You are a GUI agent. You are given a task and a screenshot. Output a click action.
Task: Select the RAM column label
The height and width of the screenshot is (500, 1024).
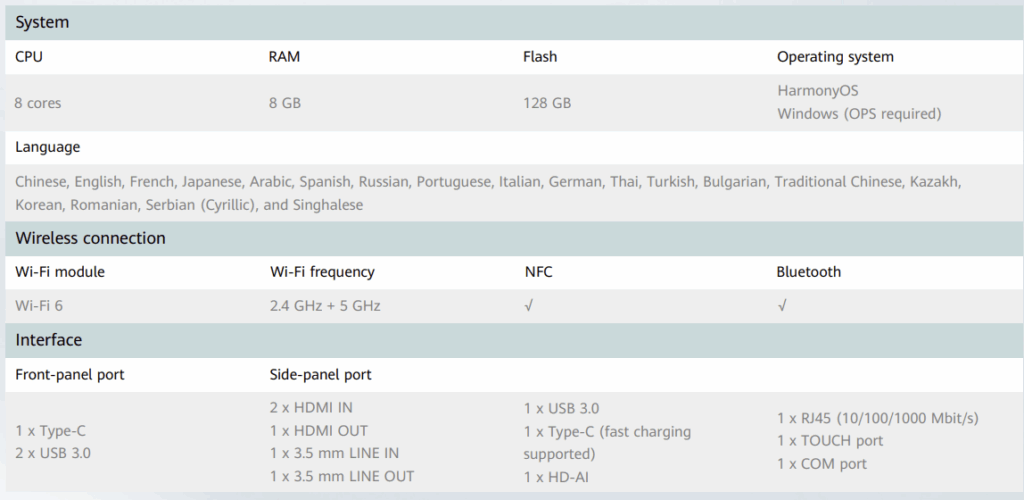(x=284, y=57)
